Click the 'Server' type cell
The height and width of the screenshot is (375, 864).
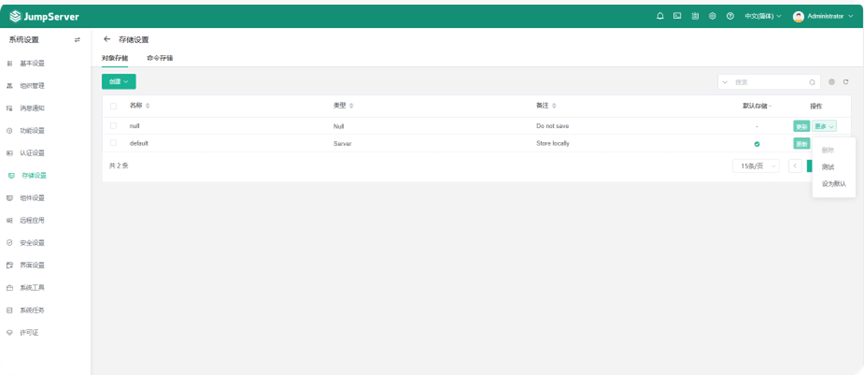point(343,144)
